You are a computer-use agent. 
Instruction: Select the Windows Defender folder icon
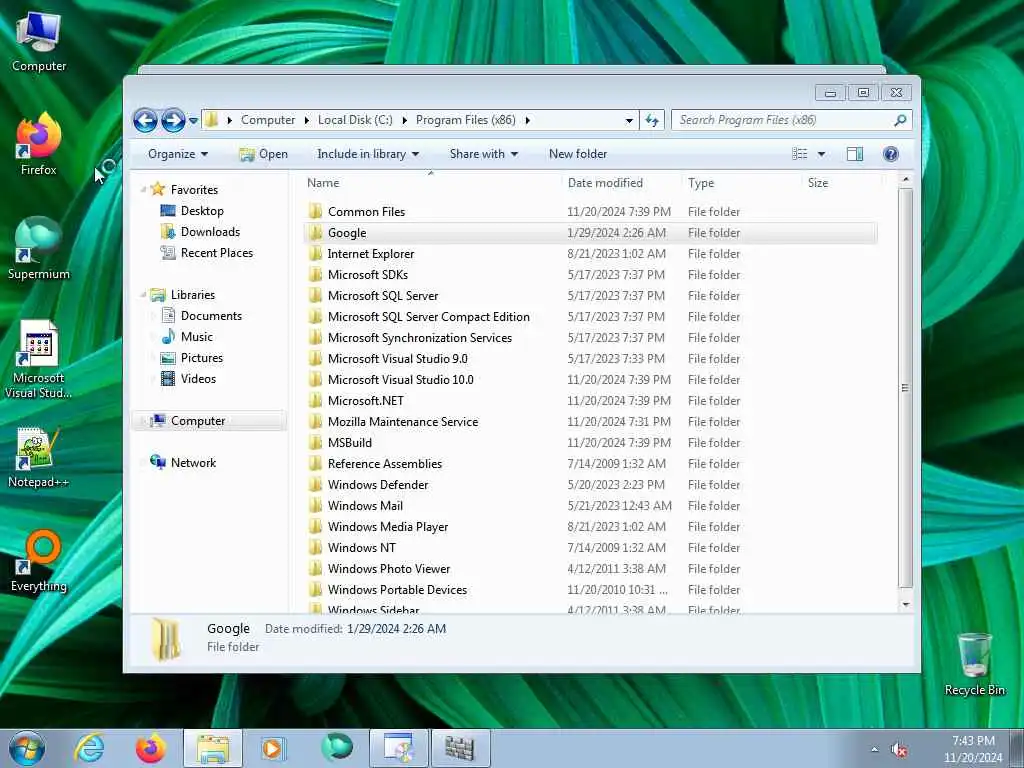pyautogui.click(x=315, y=485)
